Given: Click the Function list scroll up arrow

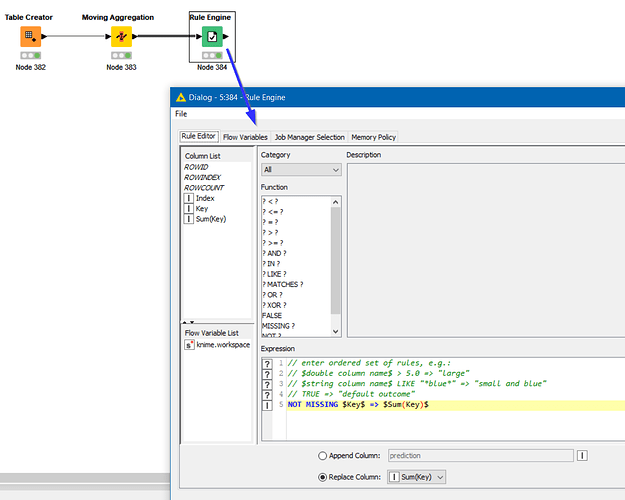Looking at the screenshot, I should coord(336,202).
